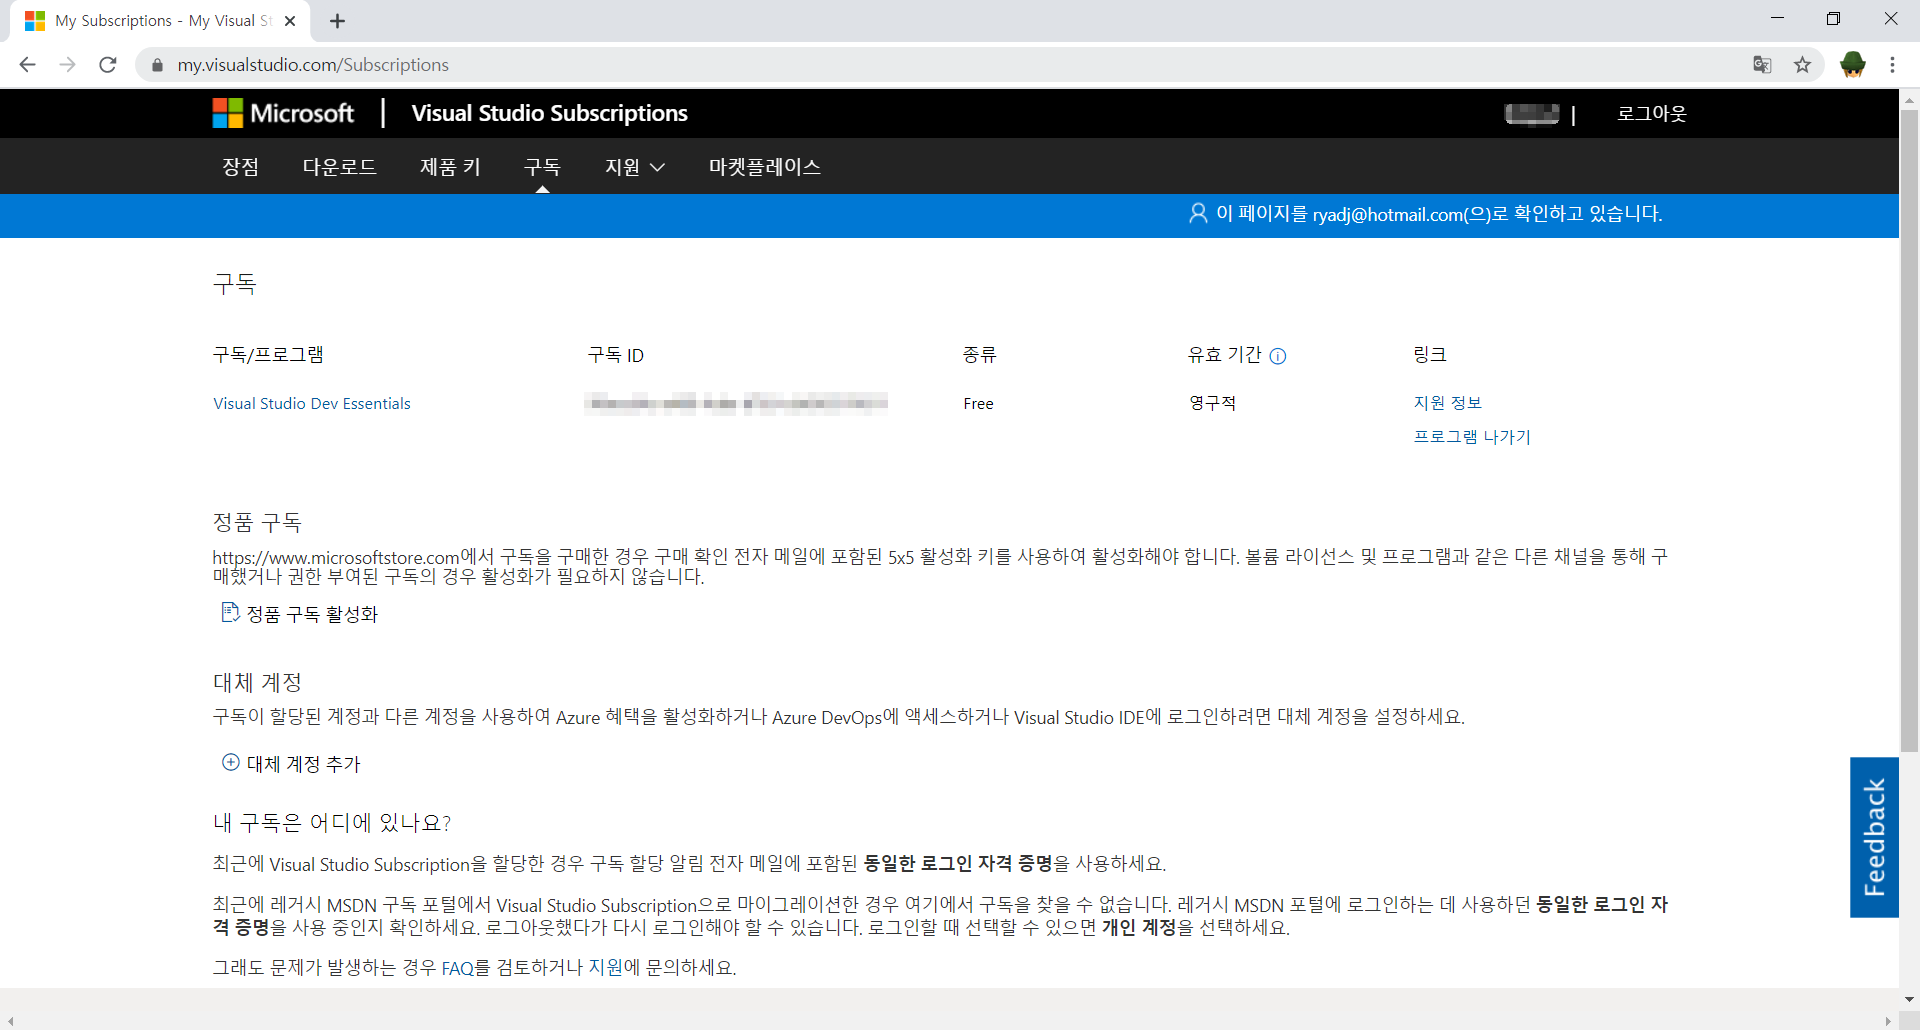The image size is (1920, 1030).
Task: Open the 장점 menu item
Action: (240, 167)
